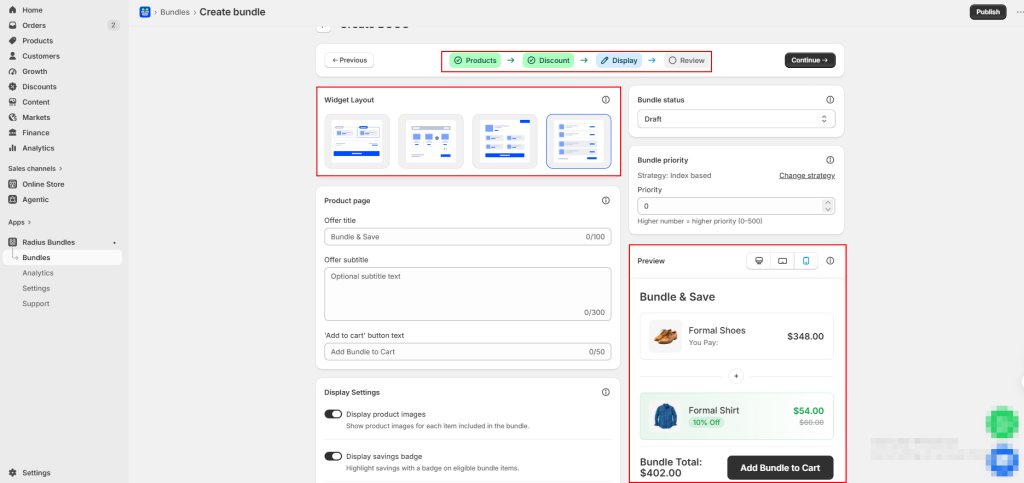Toggle Display product images switch
This screenshot has width=1024, height=483.
click(x=333, y=414)
